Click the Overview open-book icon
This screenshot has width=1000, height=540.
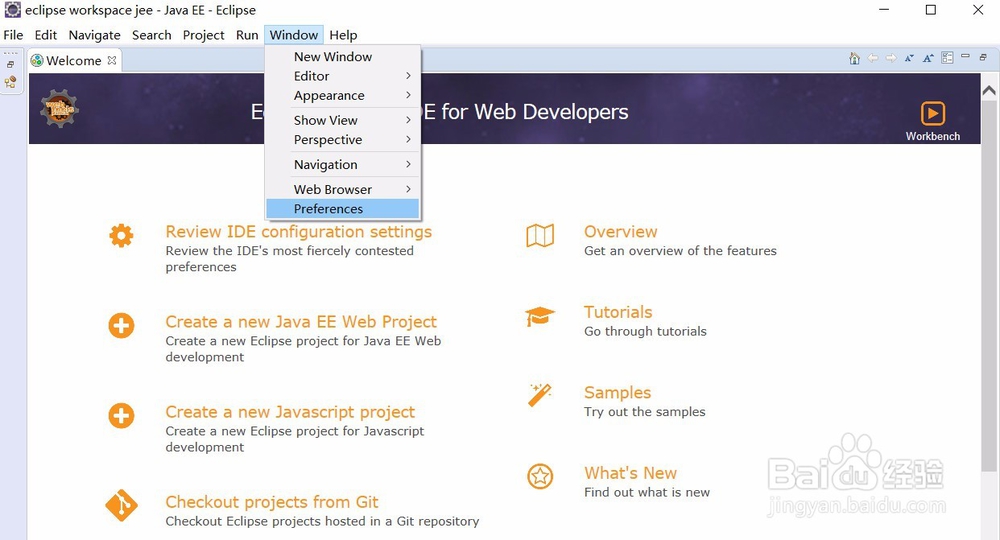tap(540, 236)
